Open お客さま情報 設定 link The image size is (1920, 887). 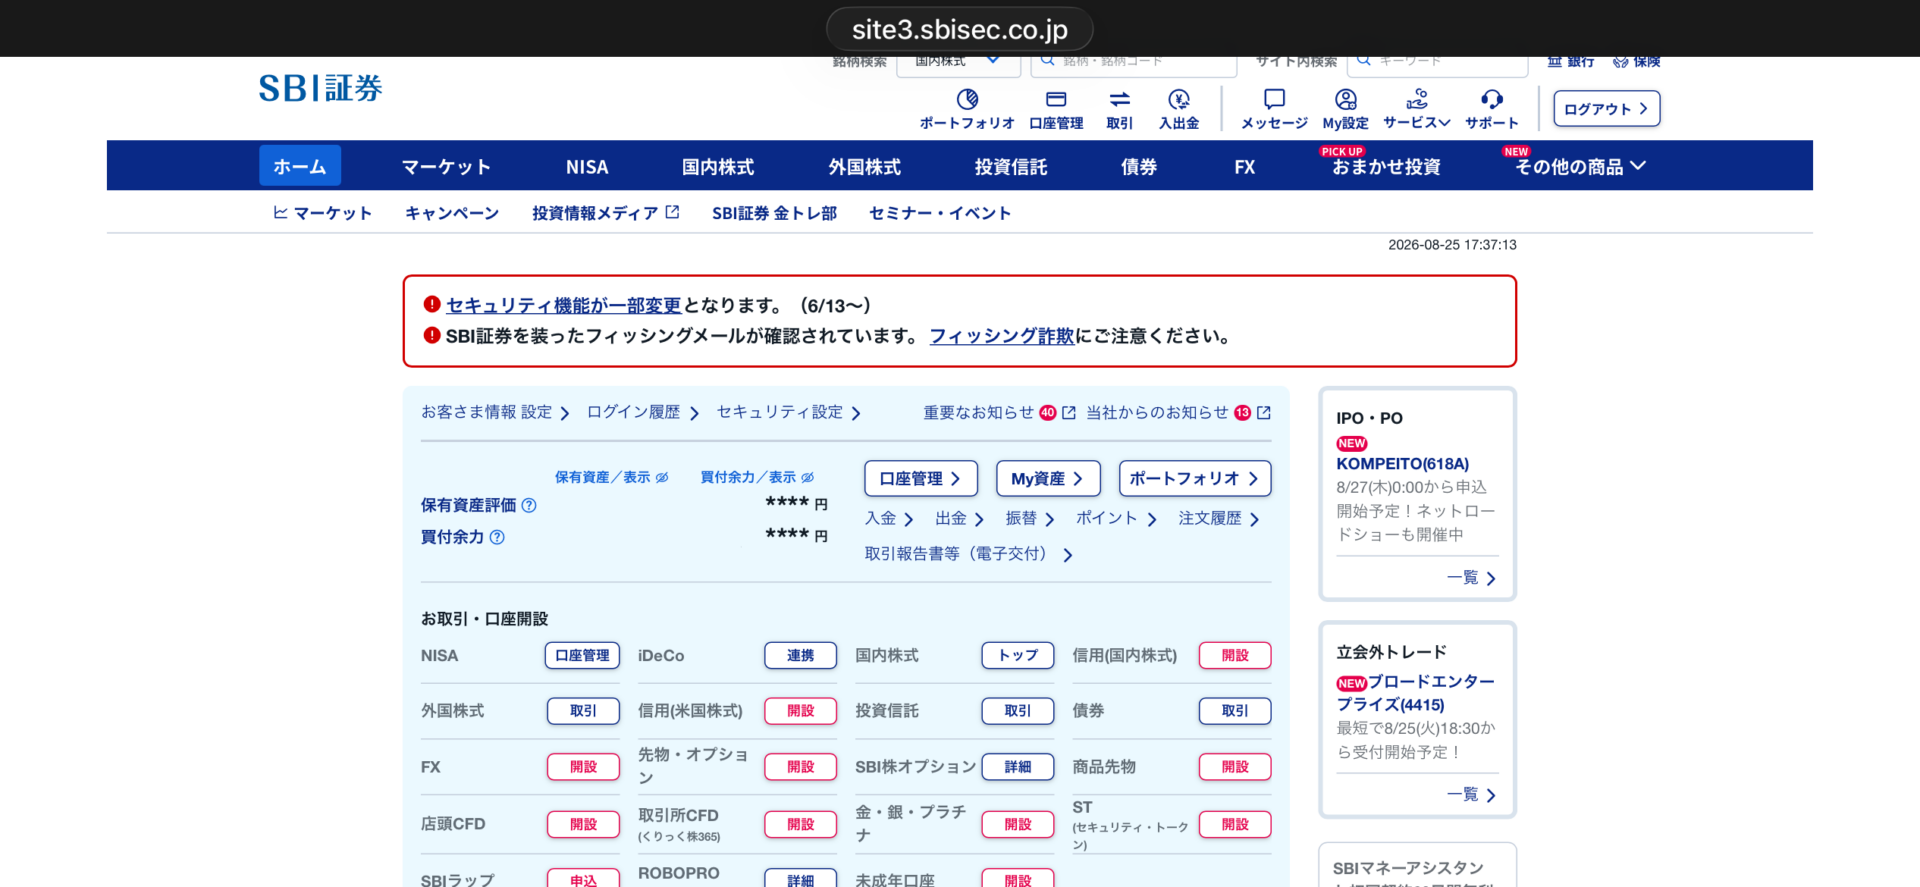pos(495,412)
